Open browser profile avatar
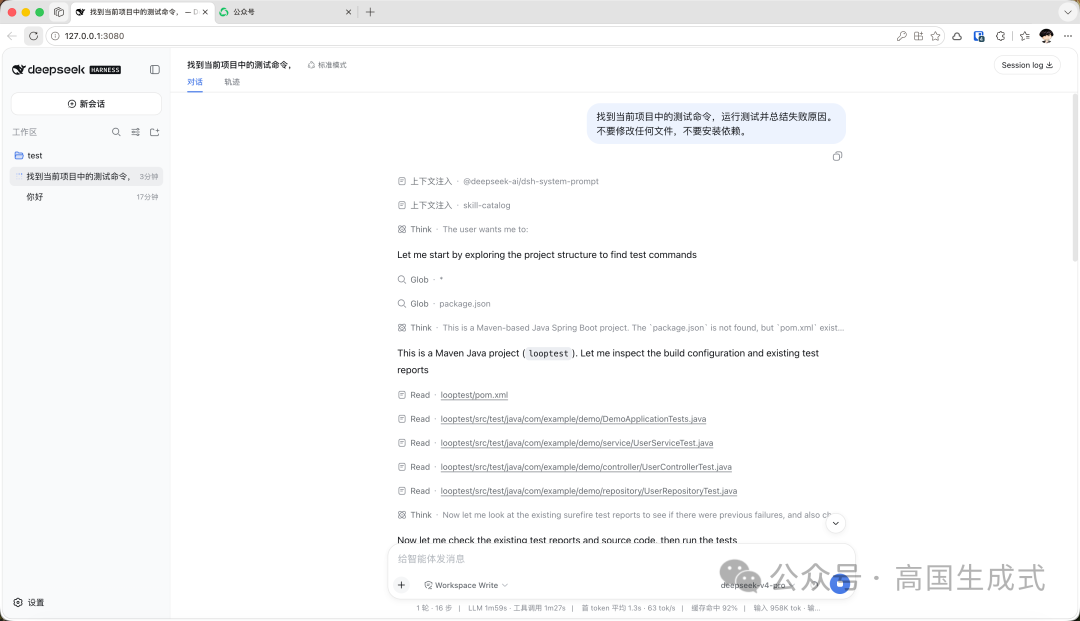 pos(1046,36)
